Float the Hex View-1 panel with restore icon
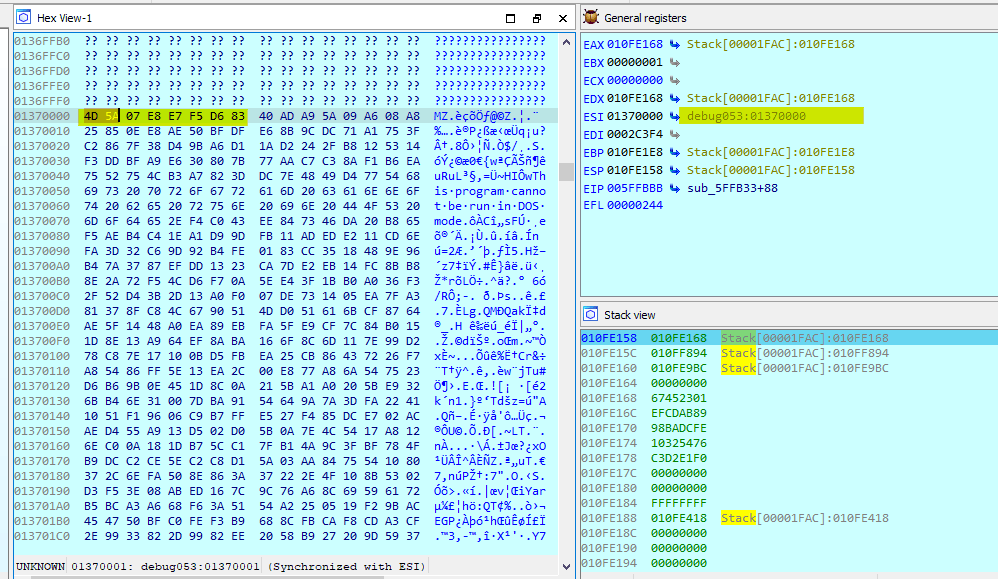This screenshot has height=579, width=998. coord(537,18)
